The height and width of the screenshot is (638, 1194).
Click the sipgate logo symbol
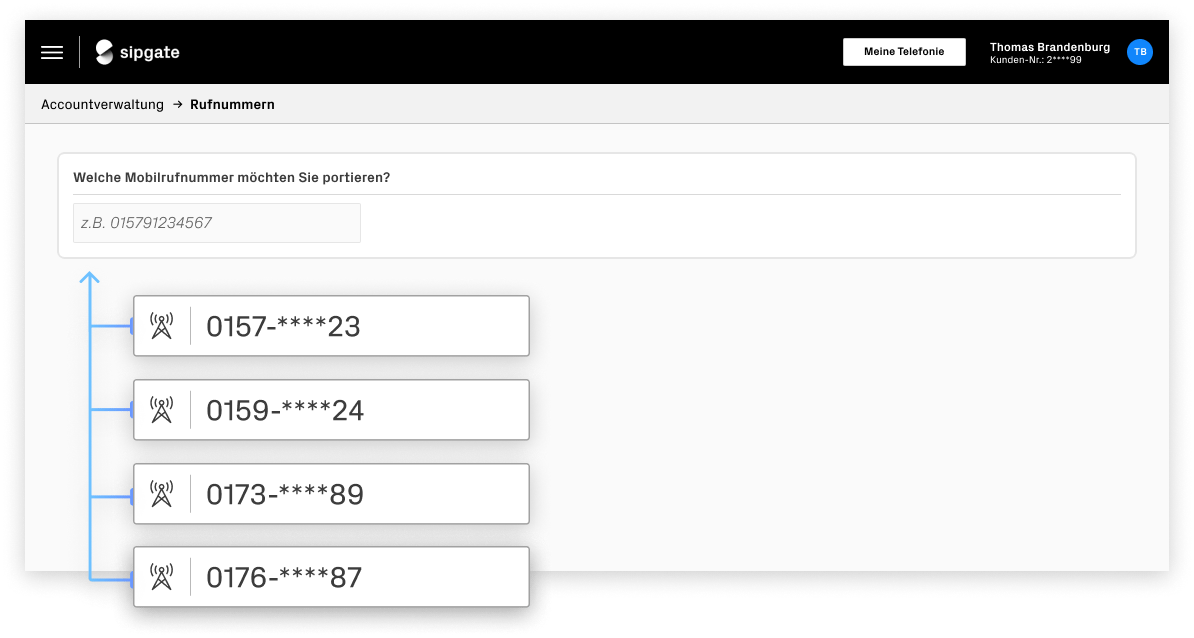coord(104,52)
